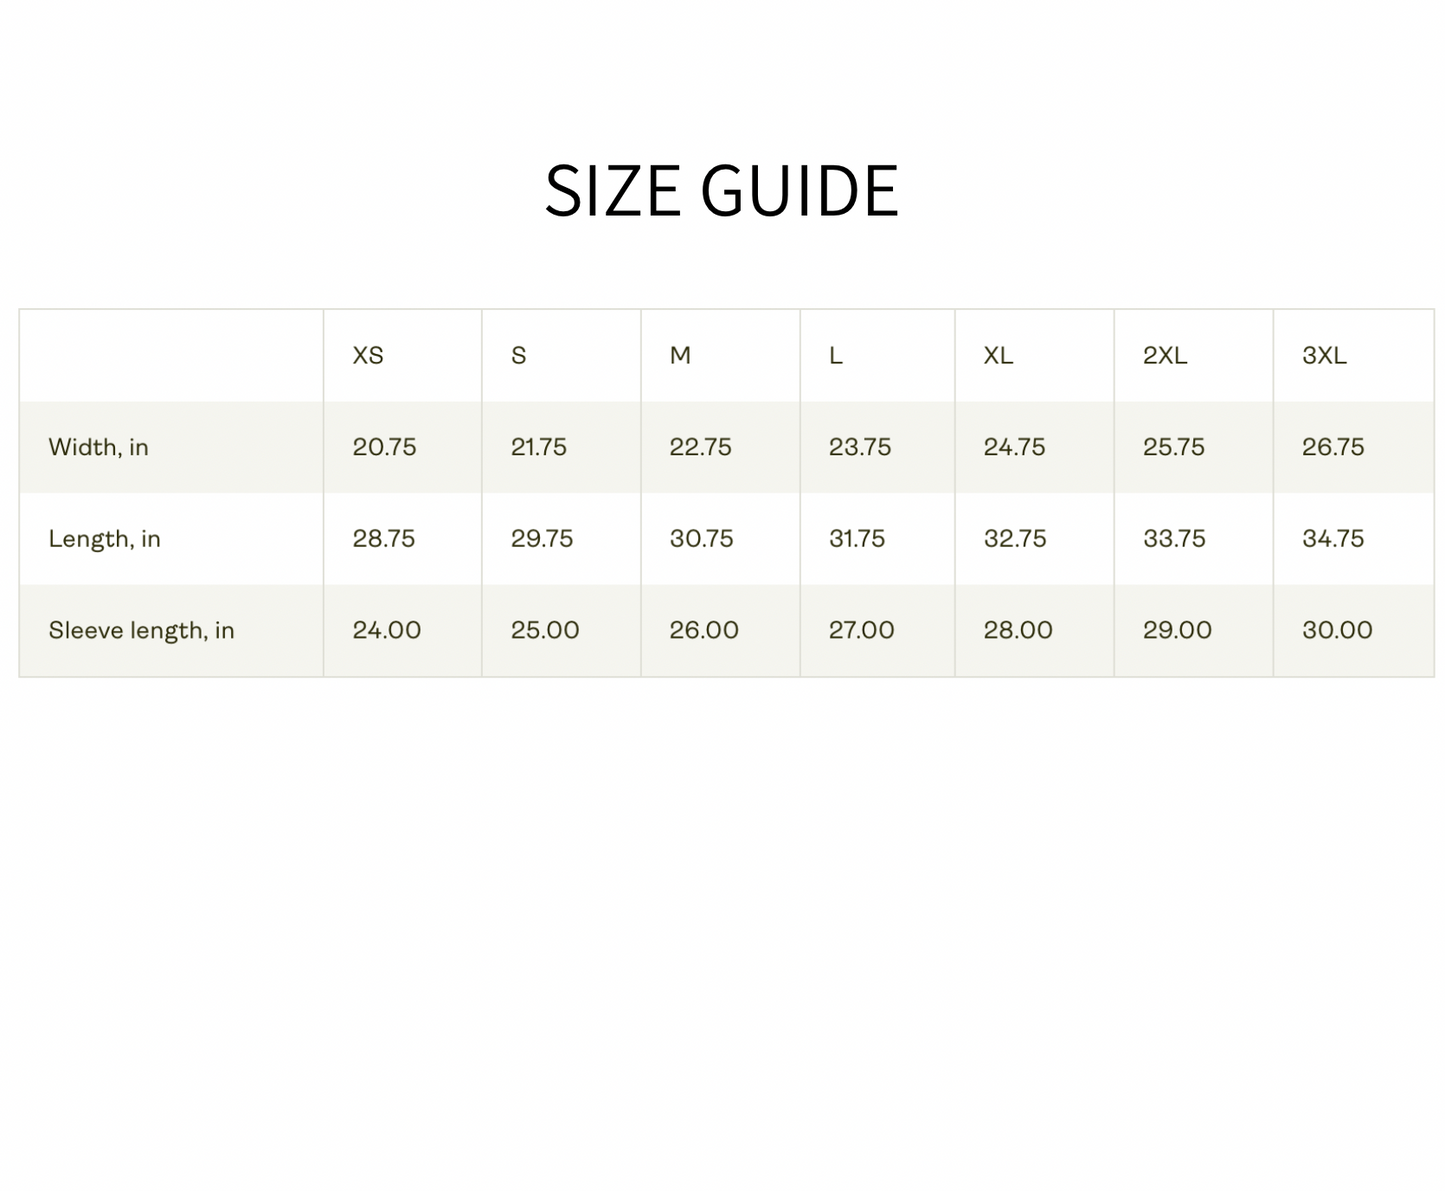Select the 2XL length value 33.75
Image resolution: width=1445 pixels, height=1191 pixels.
click(1174, 539)
